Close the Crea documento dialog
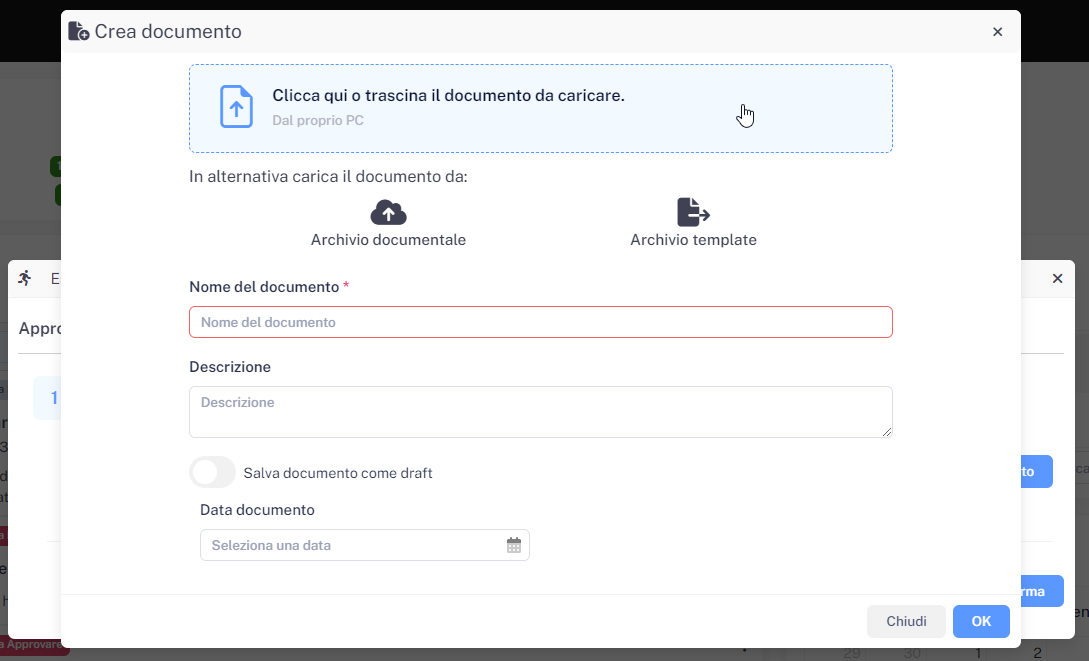The width and height of the screenshot is (1089, 661). [x=997, y=32]
